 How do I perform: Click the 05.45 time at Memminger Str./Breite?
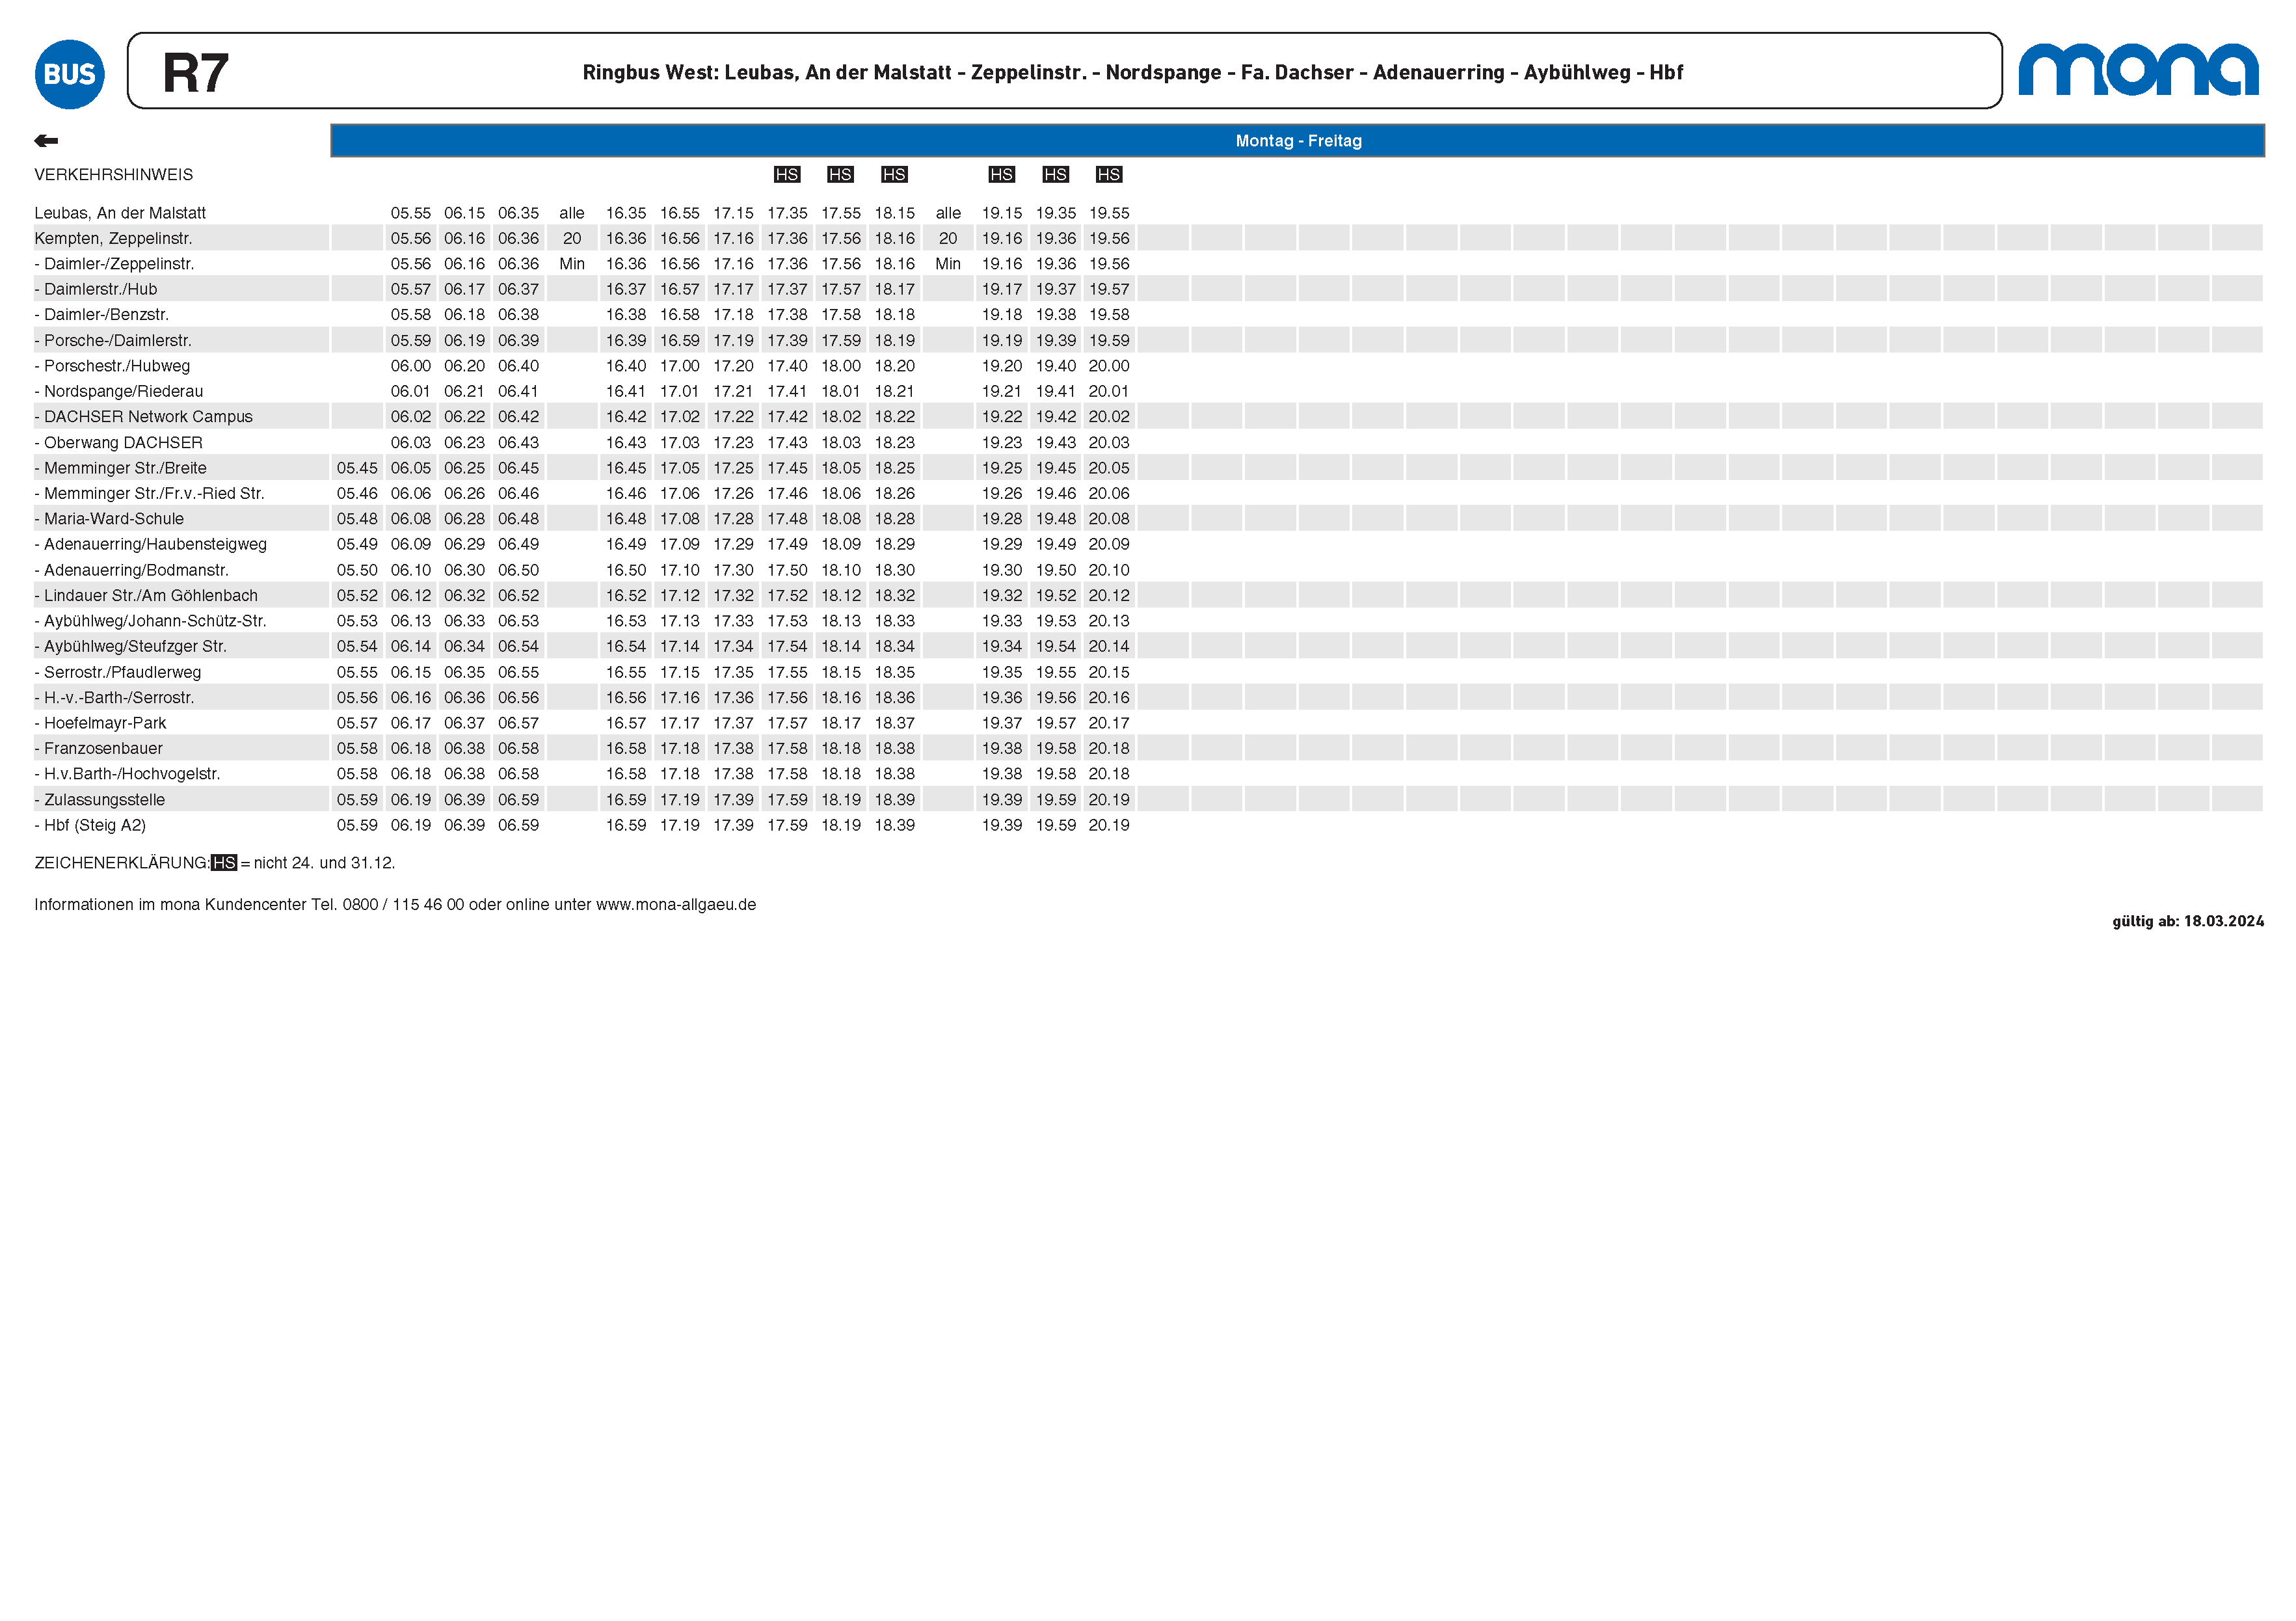[357, 468]
